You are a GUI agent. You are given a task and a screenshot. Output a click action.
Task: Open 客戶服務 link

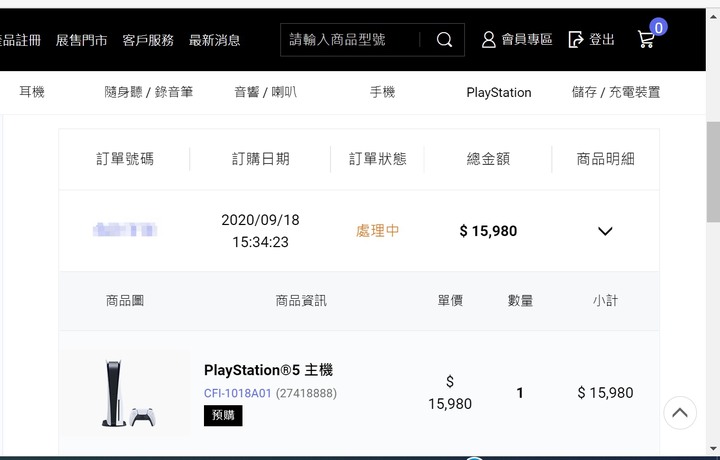148,40
